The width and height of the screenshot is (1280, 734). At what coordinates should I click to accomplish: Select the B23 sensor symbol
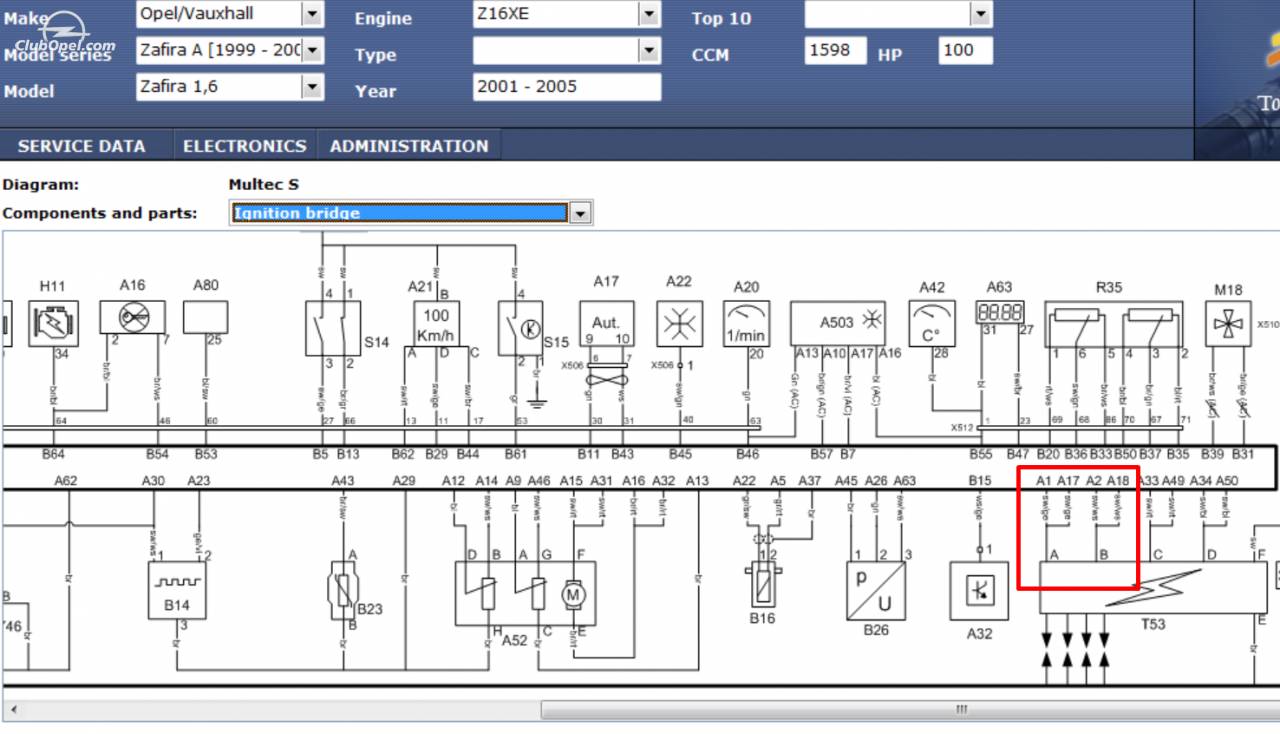343,590
